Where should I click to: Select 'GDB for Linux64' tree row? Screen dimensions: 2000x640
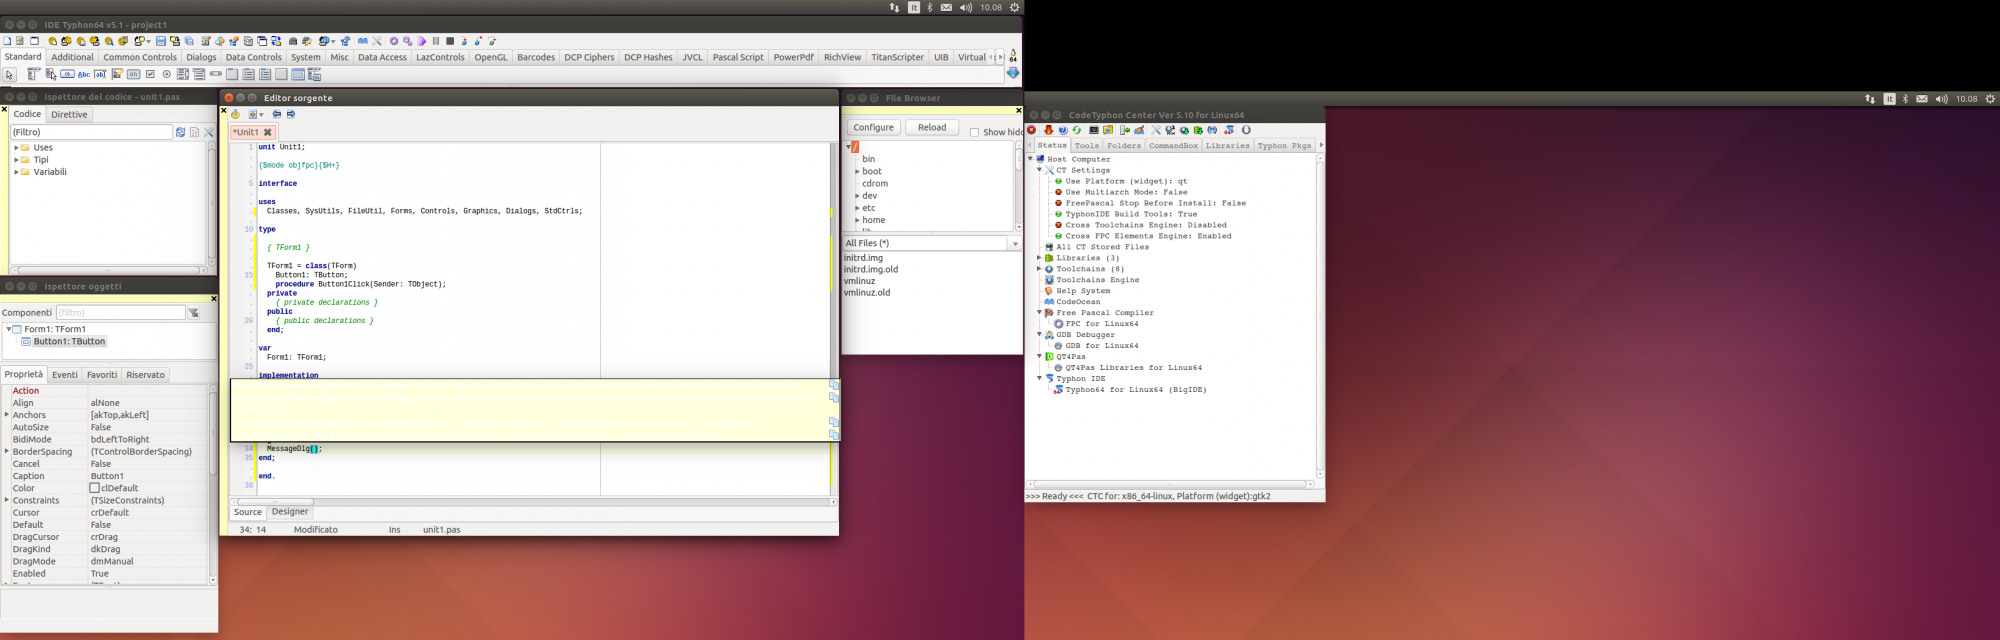tap(1102, 346)
